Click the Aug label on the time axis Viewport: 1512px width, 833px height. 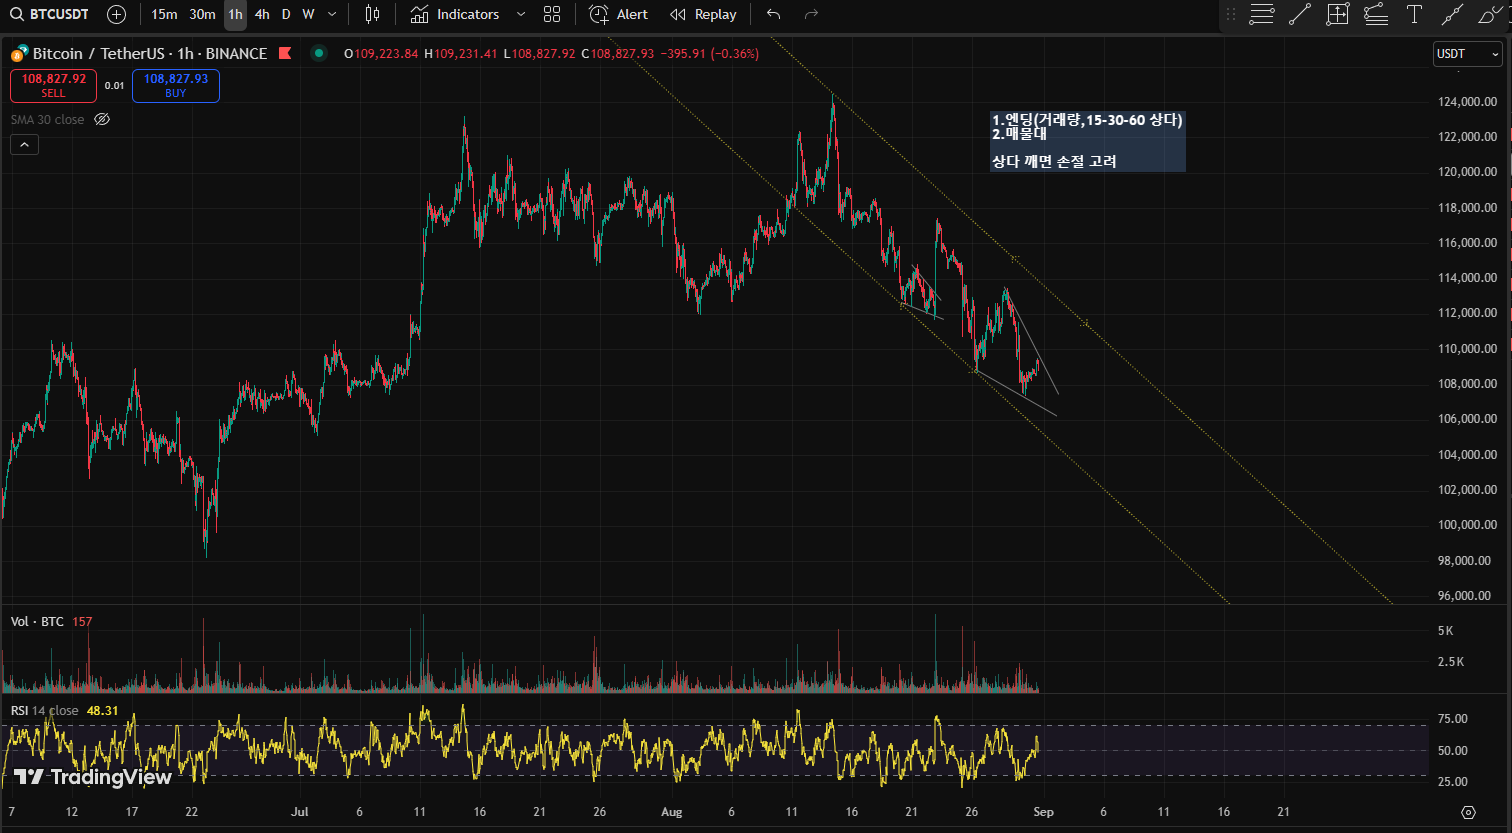click(671, 812)
